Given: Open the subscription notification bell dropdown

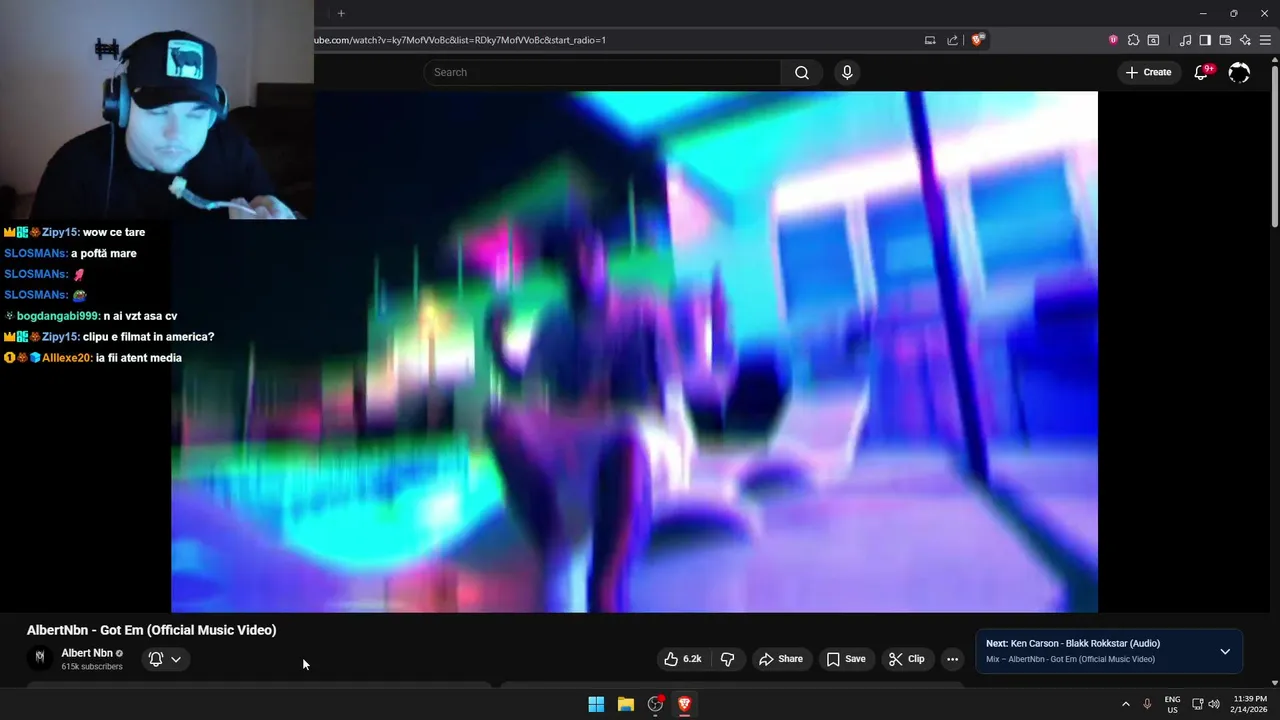Looking at the screenshot, I should [165, 659].
